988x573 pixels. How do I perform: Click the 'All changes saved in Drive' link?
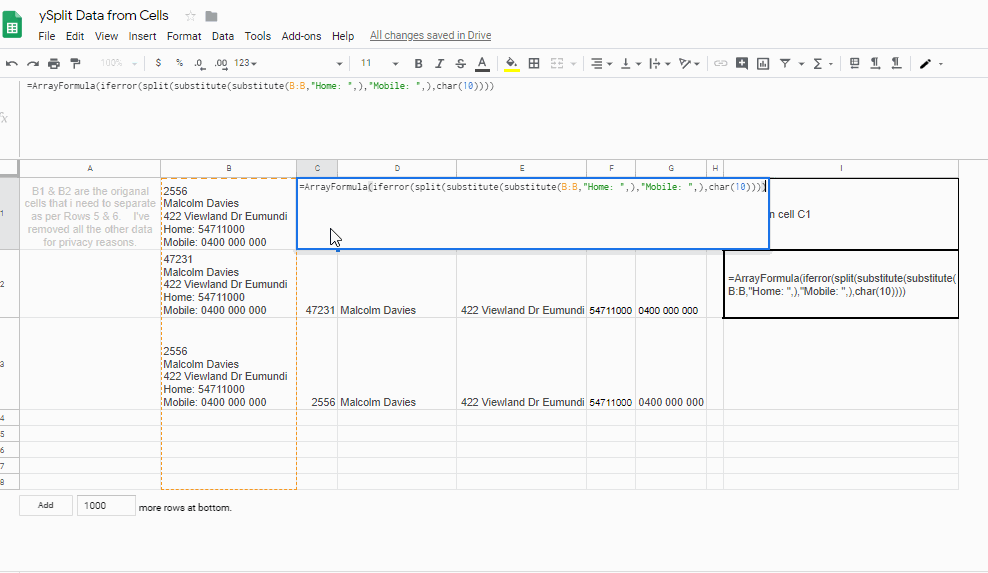click(x=430, y=35)
